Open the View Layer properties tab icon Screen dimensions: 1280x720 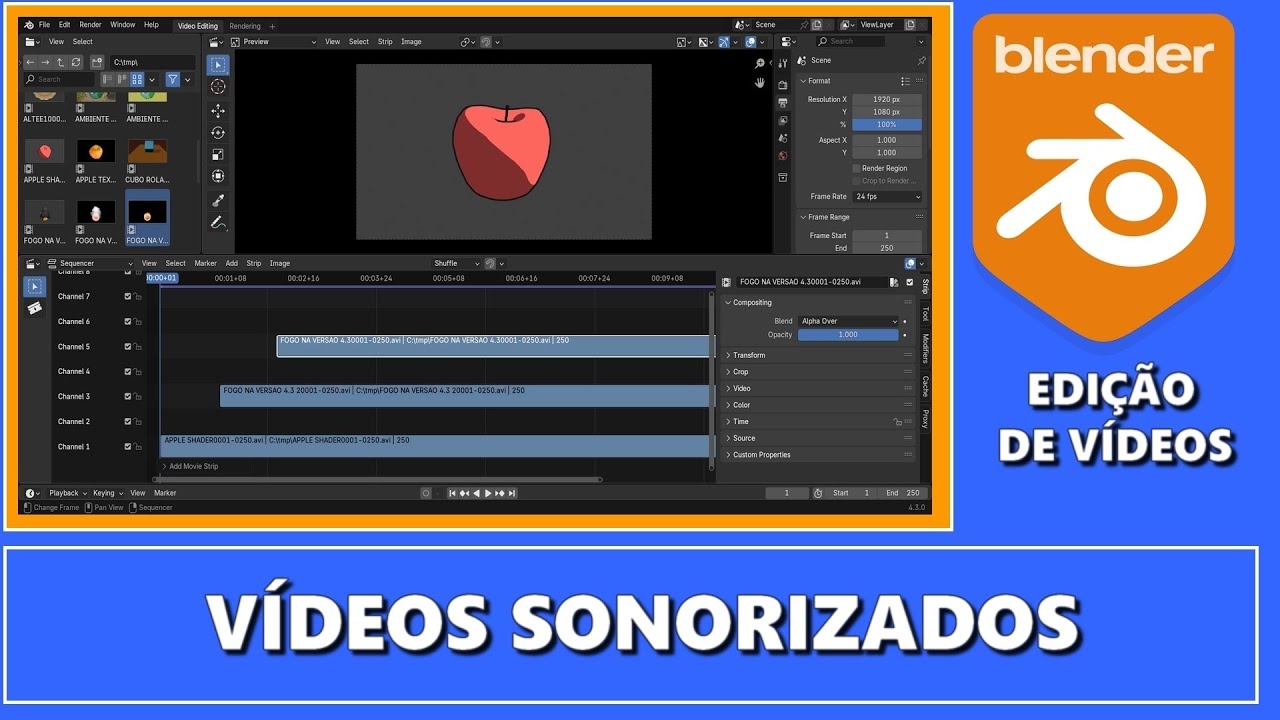coord(783,120)
